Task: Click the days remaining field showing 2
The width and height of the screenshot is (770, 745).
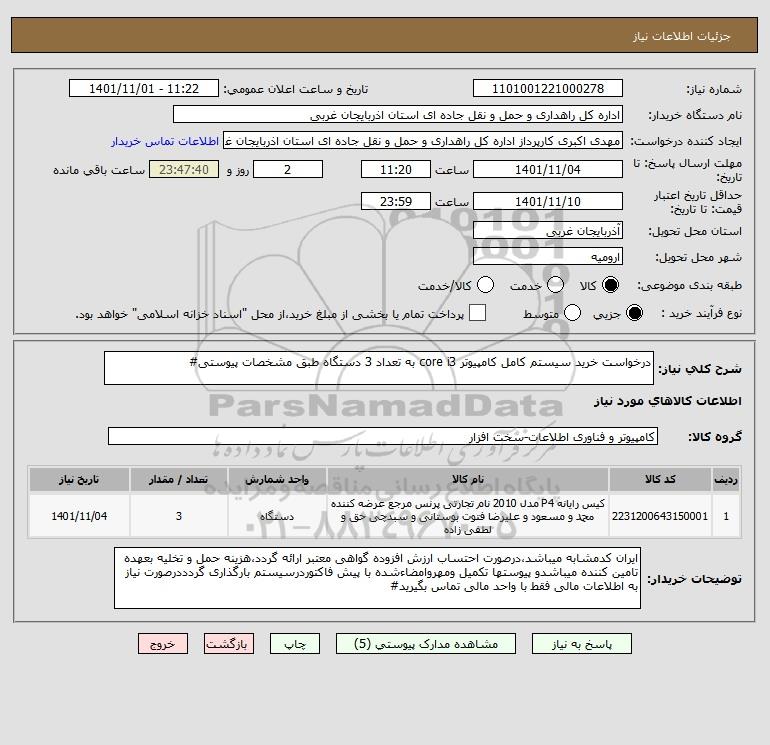Action: click(x=288, y=169)
